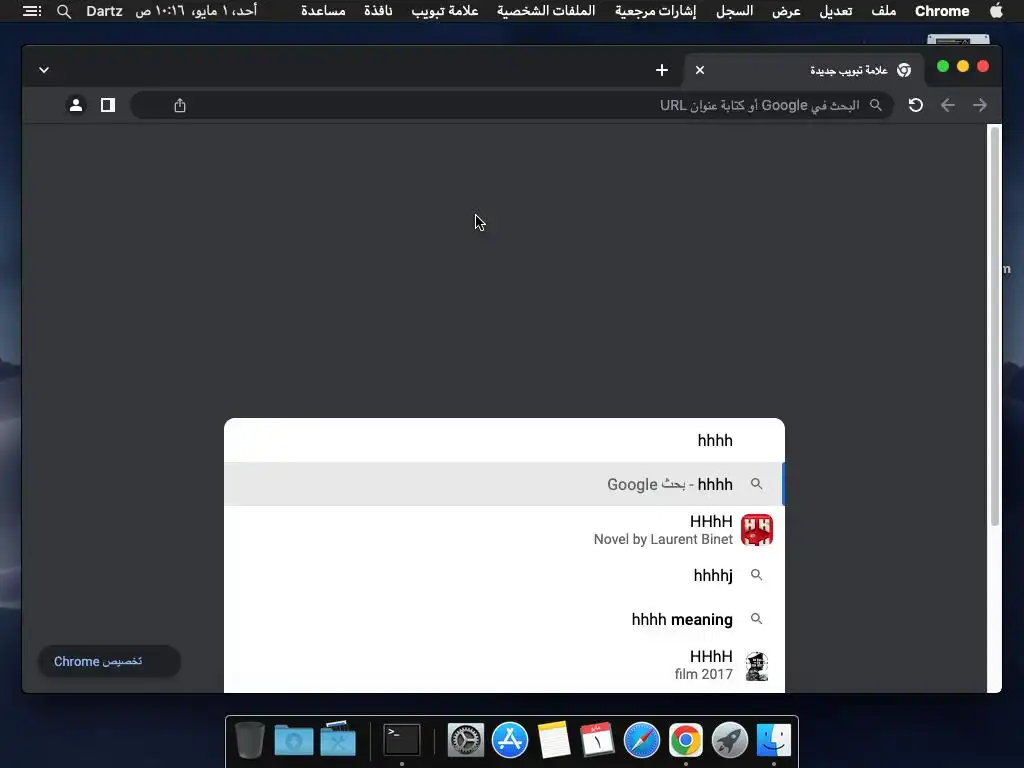Select HHhH Novel by Laurent Binet suggestion
Screen dimensions: 1024x768
[504, 530]
